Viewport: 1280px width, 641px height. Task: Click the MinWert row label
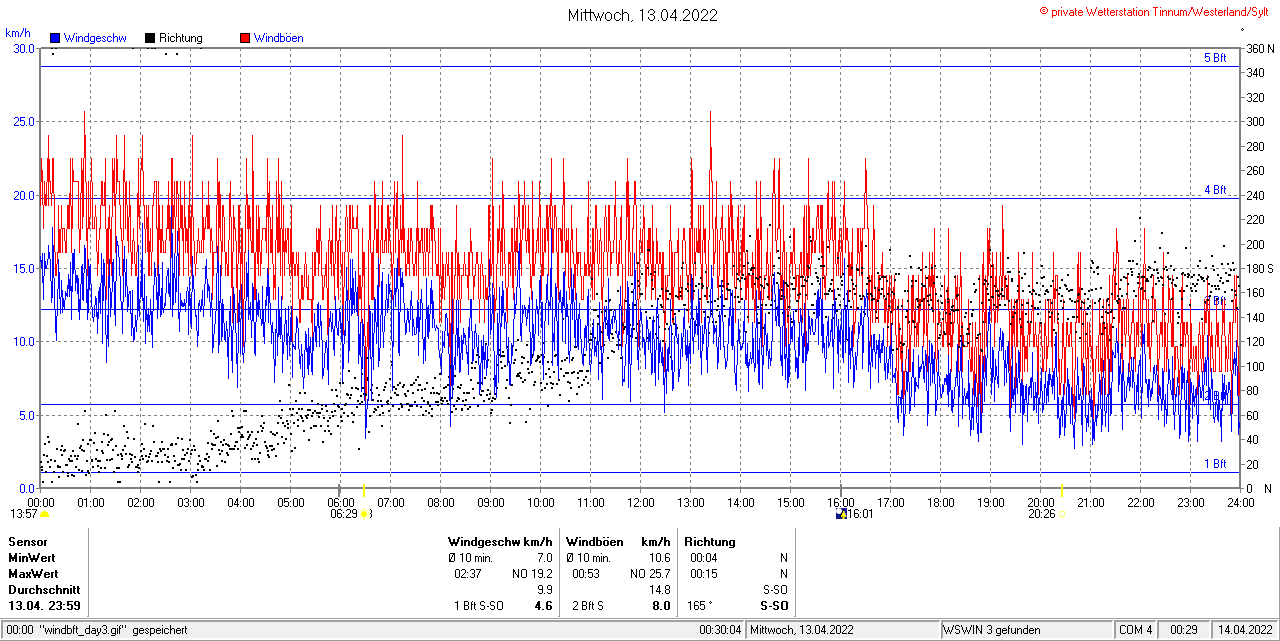point(32,558)
